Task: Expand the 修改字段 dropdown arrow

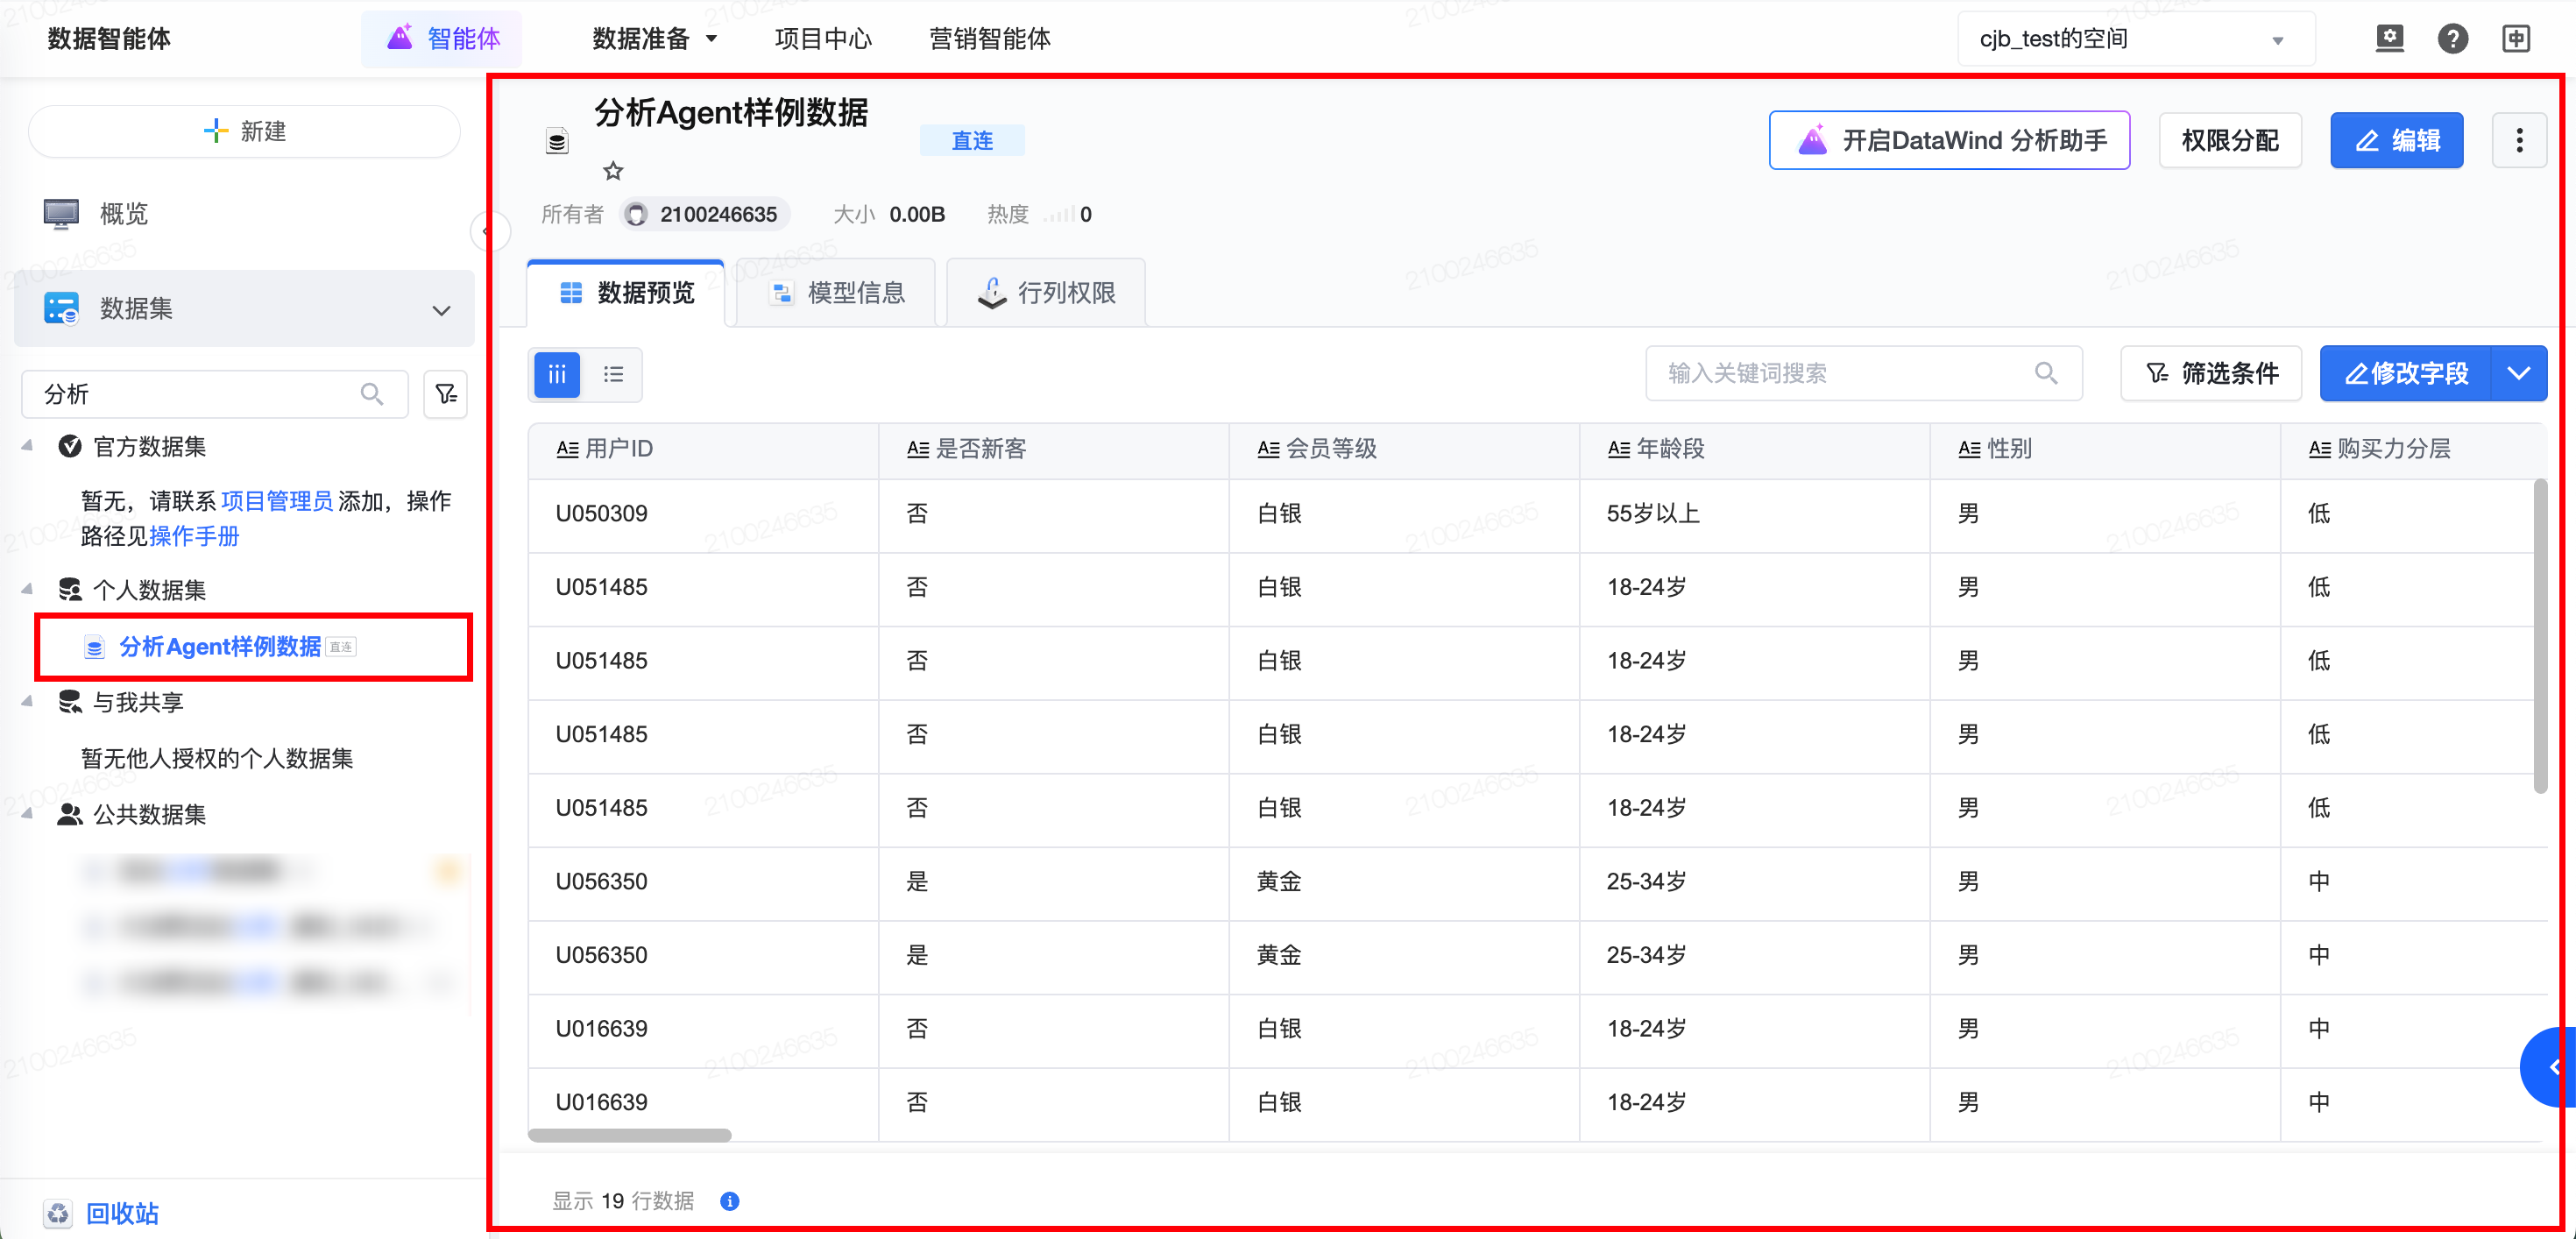Action: click(x=2518, y=374)
